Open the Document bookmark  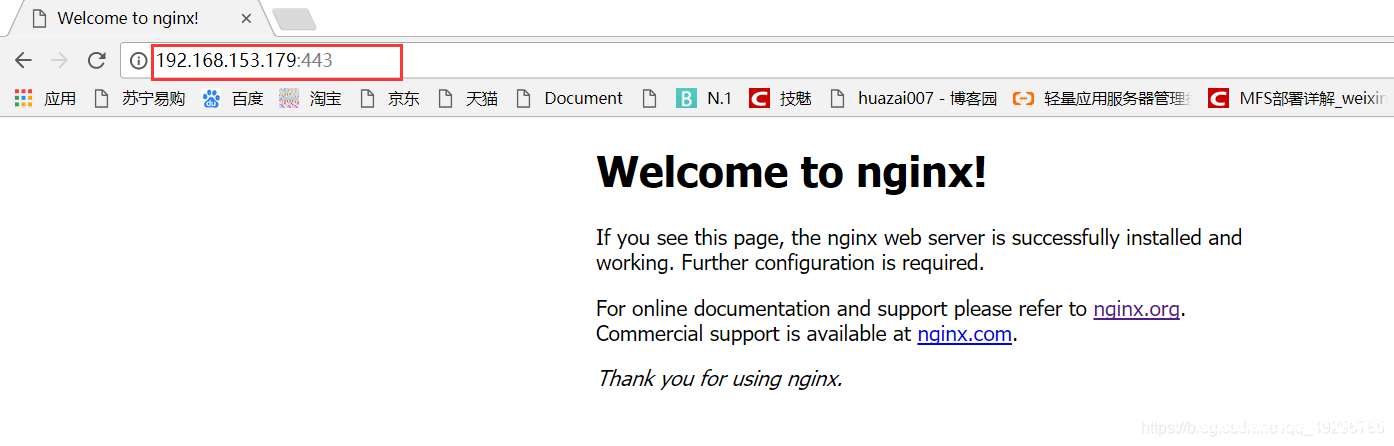(x=570, y=98)
